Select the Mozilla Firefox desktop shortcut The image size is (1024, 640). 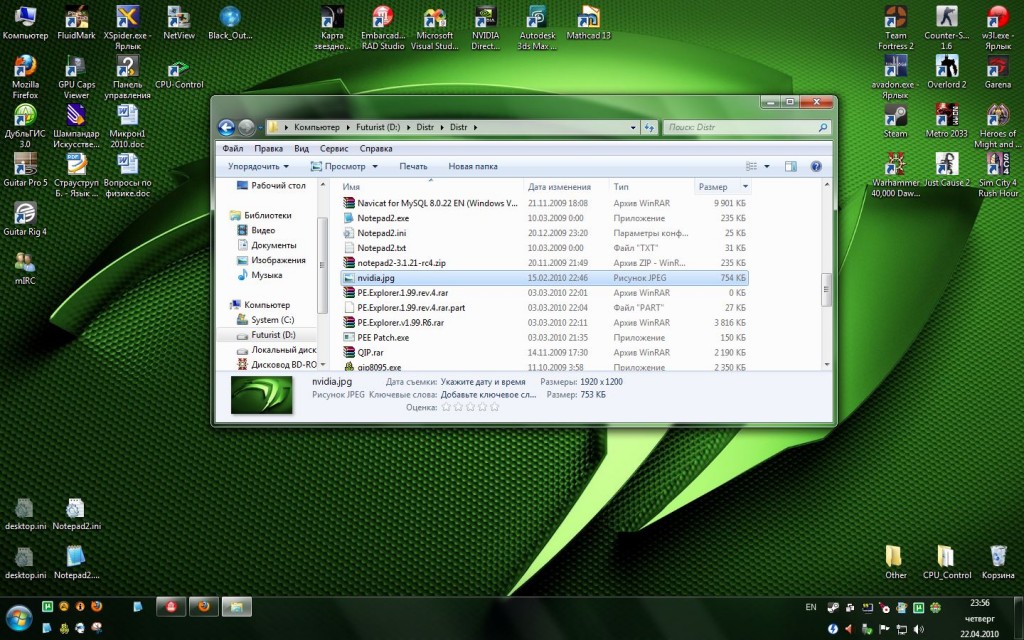[25, 77]
